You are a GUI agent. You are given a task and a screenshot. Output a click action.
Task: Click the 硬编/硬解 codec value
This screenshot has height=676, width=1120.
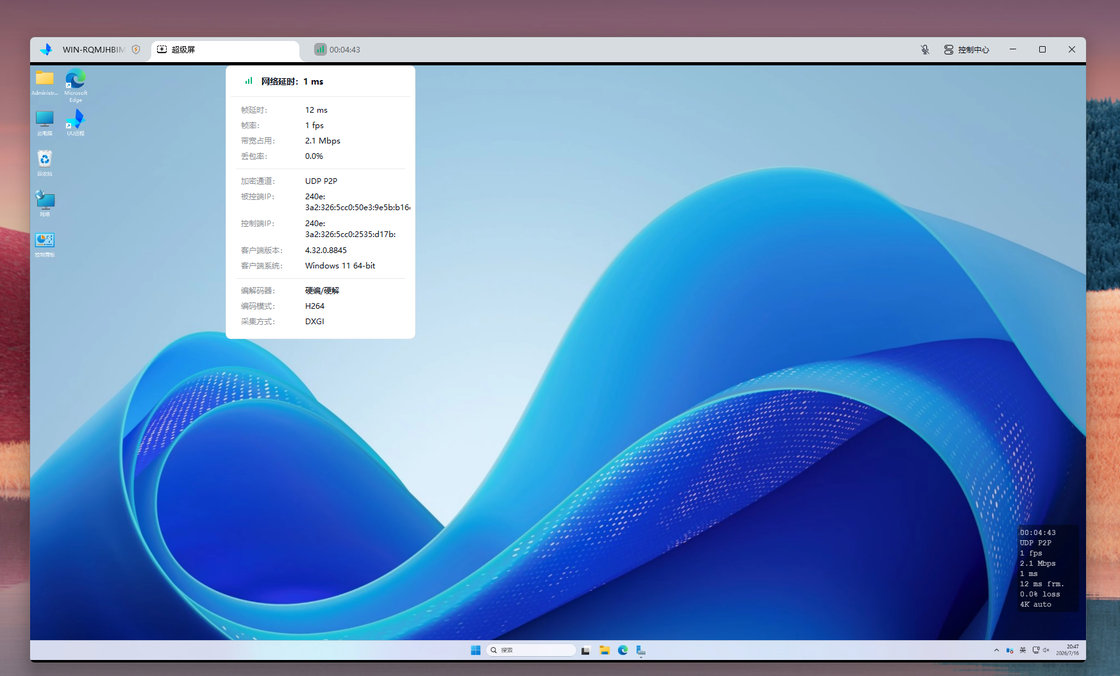click(x=322, y=290)
